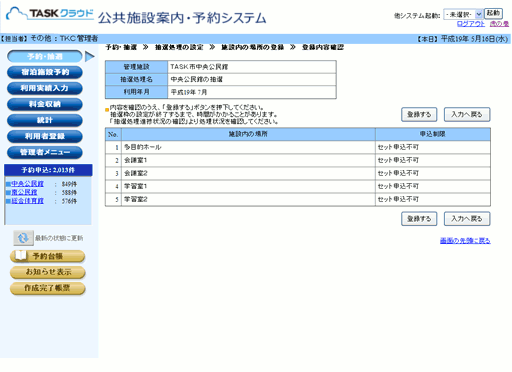Select the 会議室1 row text
This screenshot has width=512, height=372.
pyautogui.click(x=135, y=160)
